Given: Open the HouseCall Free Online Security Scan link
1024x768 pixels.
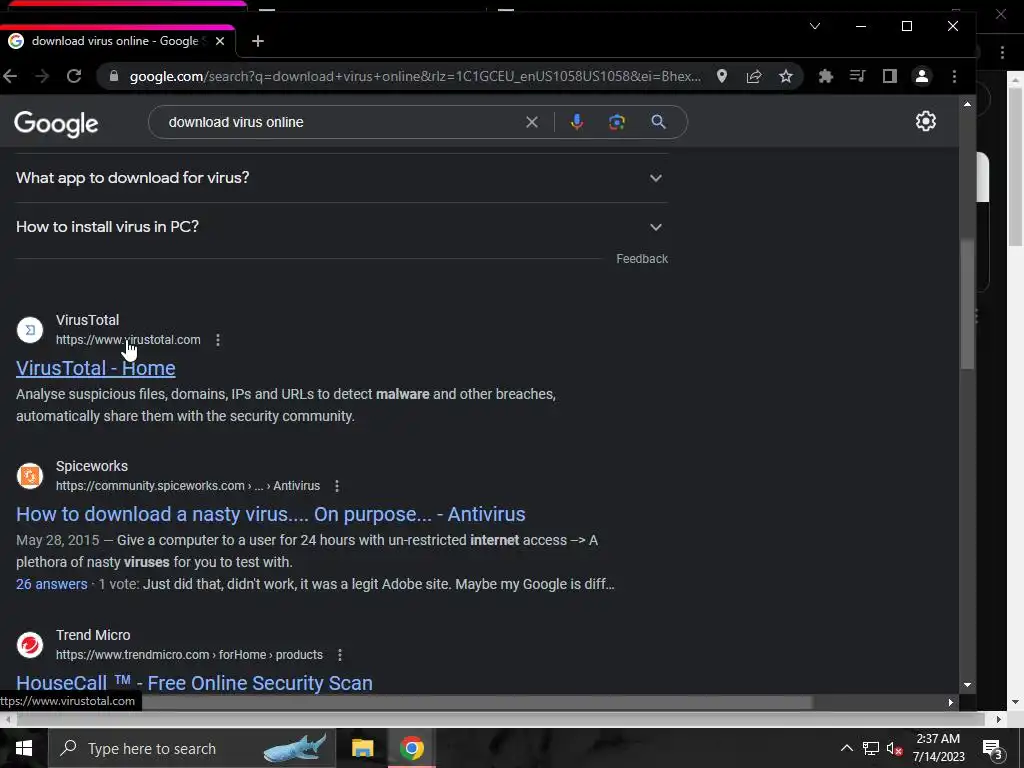Looking at the screenshot, I should pos(194,683).
